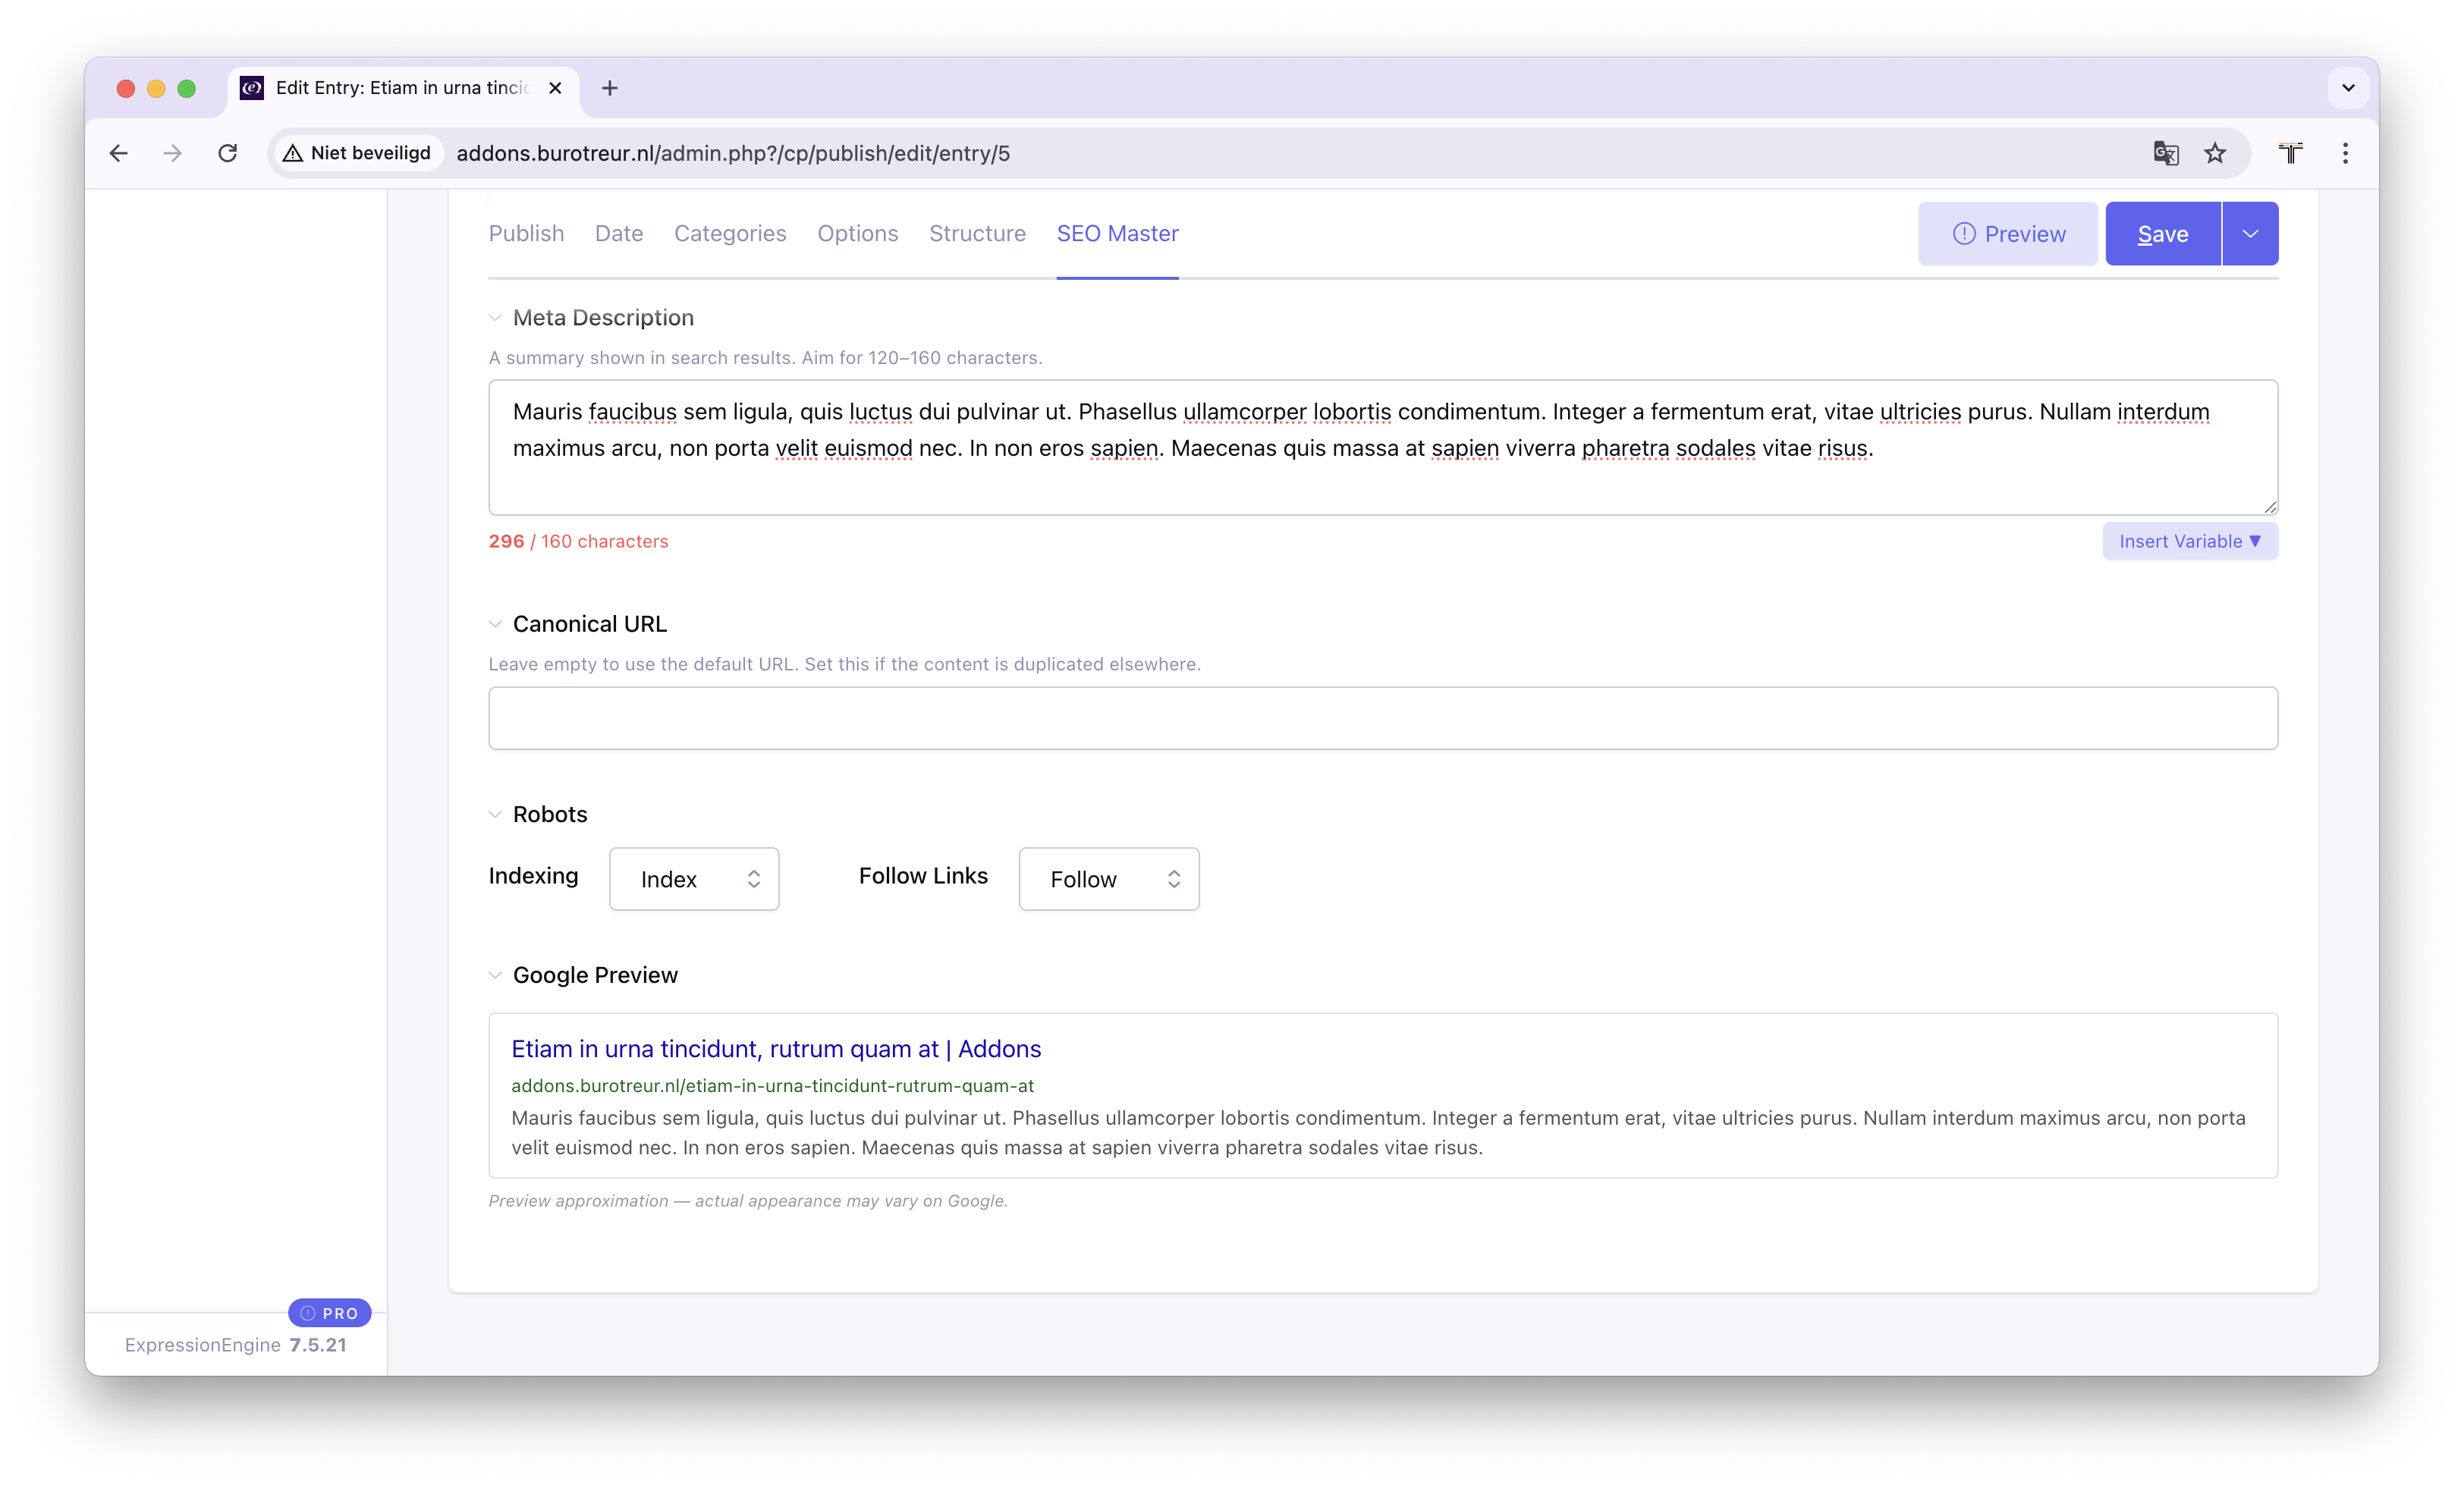Click the 'Niet beveiligd' security warning icon

point(293,153)
